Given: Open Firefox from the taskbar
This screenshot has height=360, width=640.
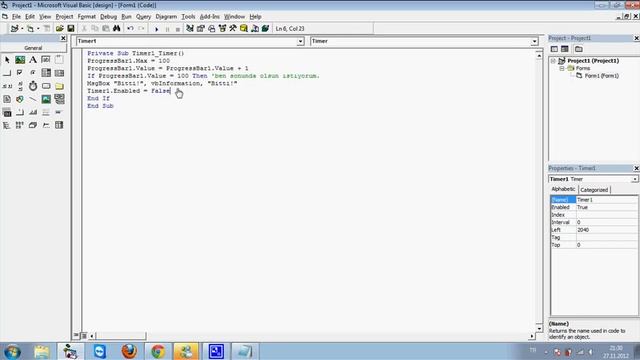Looking at the screenshot, I should (x=129, y=351).
